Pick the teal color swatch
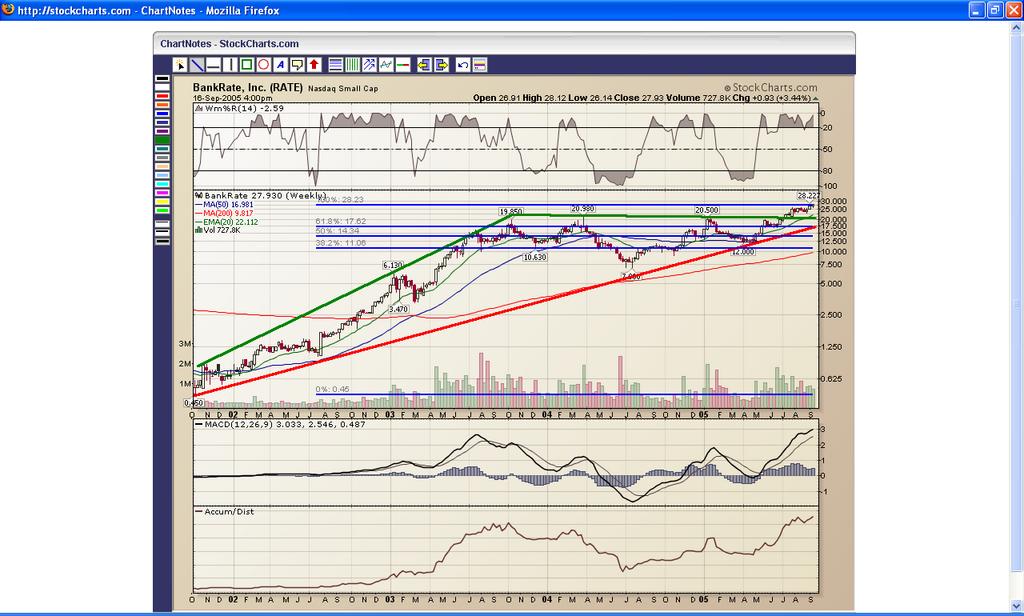 tap(162, 149)
